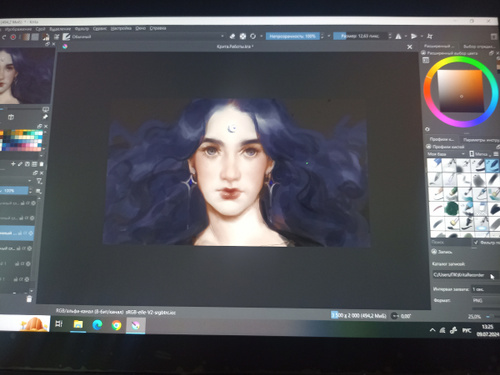Click the 25,0% zoom level dropdown

tap(474, 316)
